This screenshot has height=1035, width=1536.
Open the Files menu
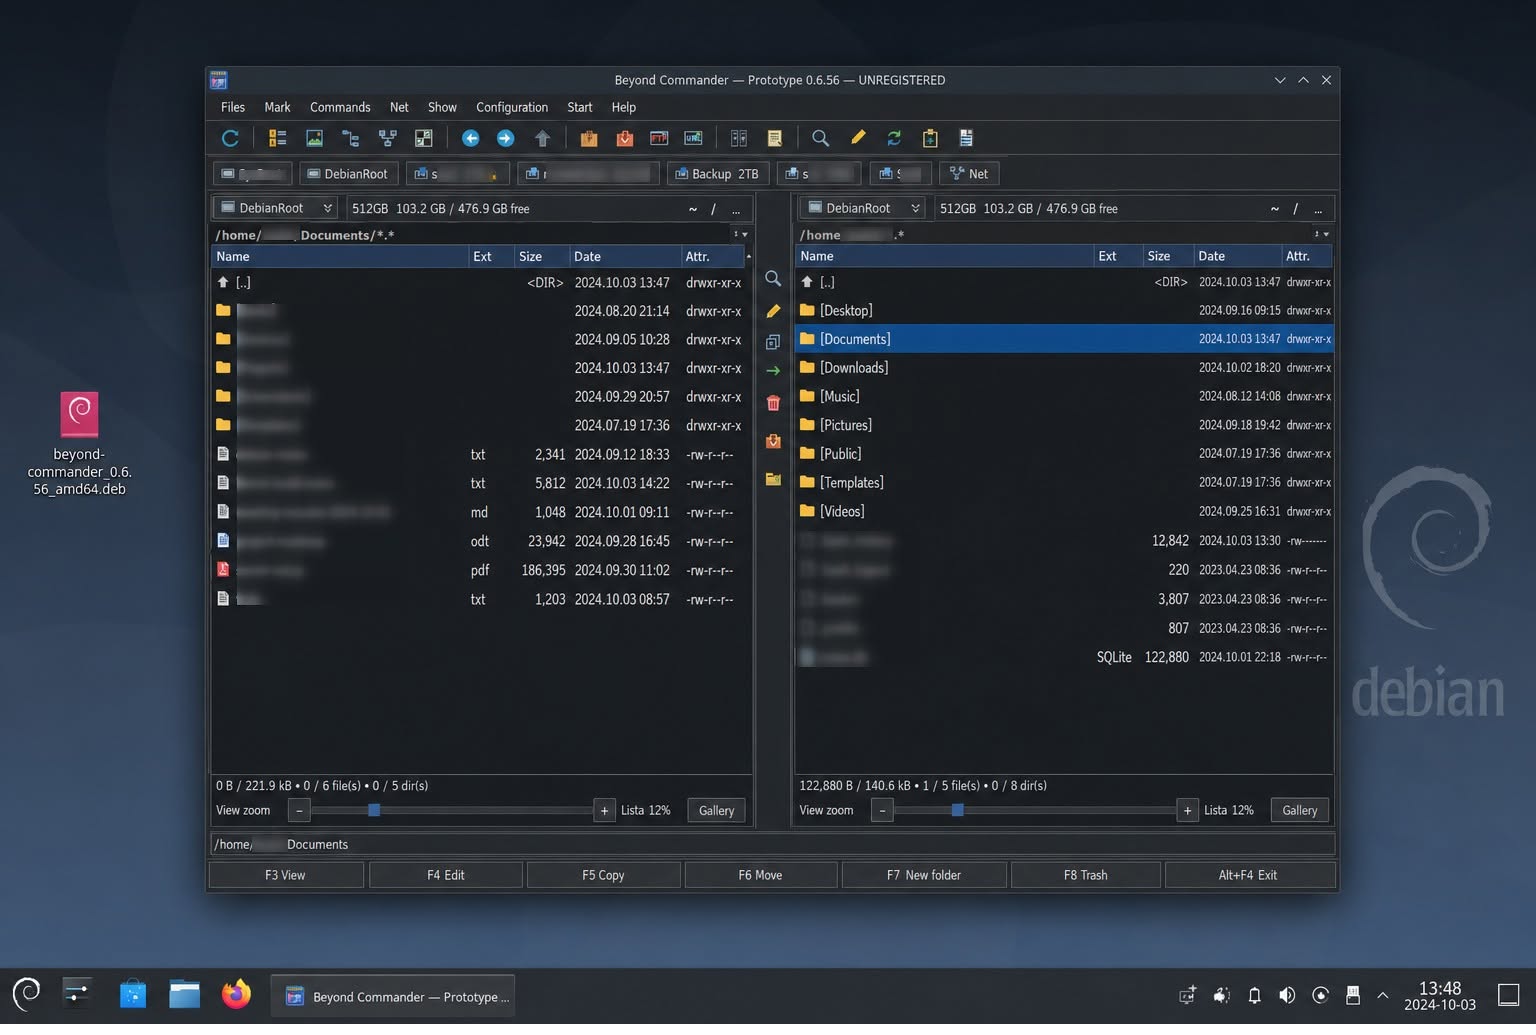point(233,107)
